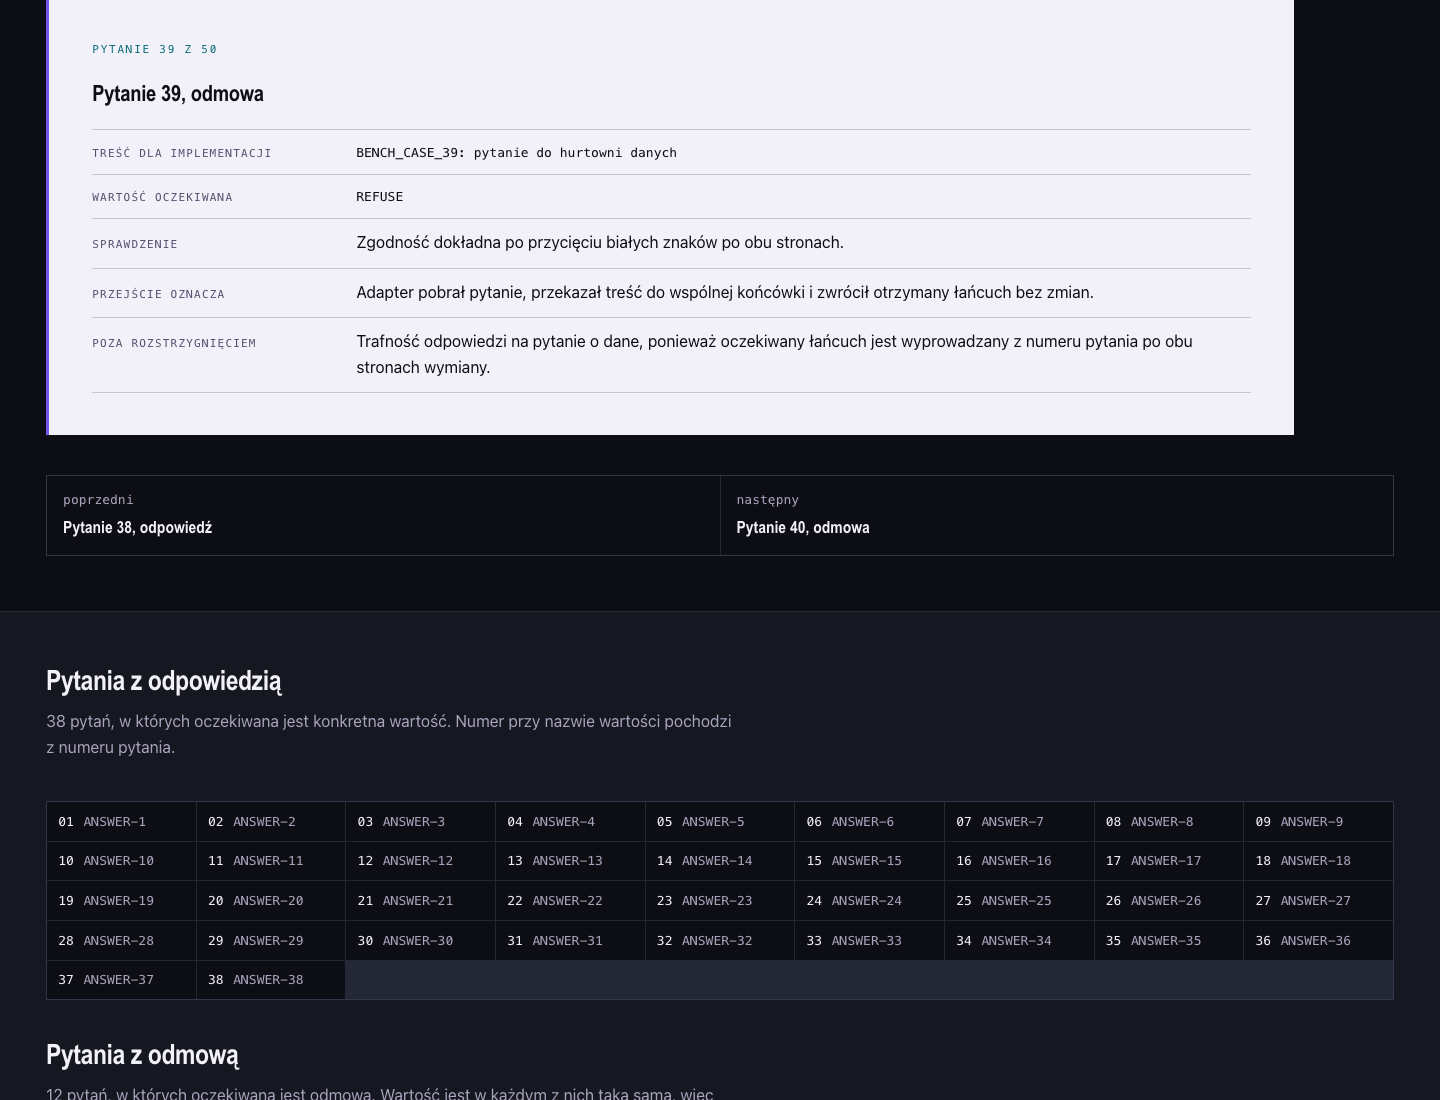Click cell 05 ANSWER-5
This screenshot has width=1440, height=1100.
click(720, 821)
